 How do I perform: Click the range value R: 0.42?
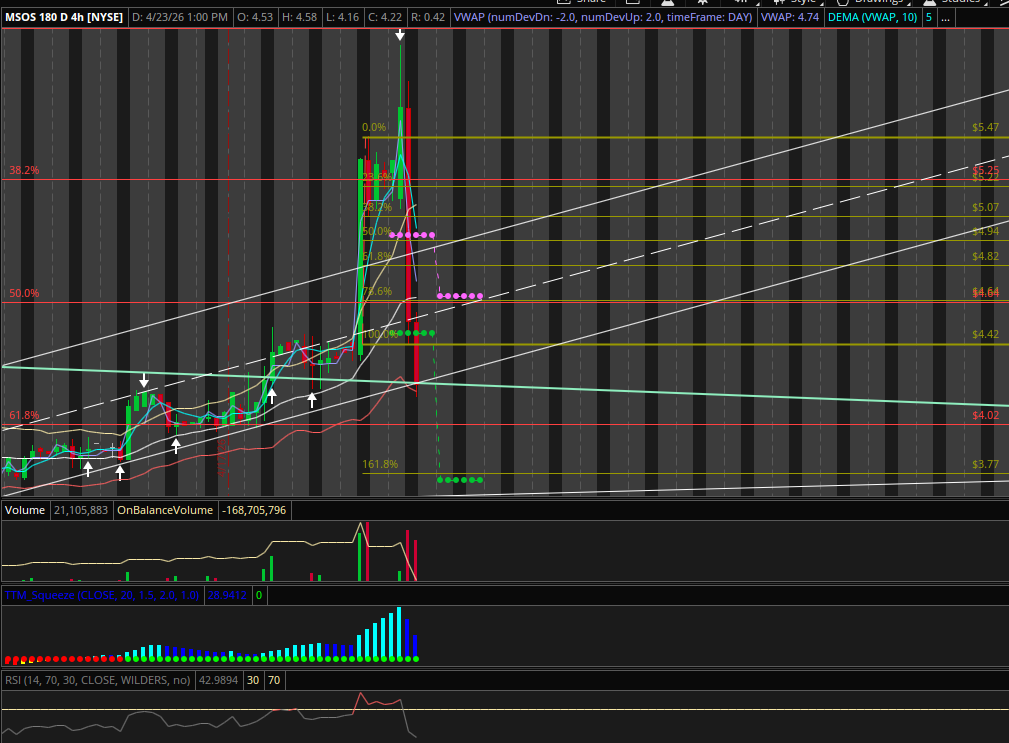click(x=428, y=17)
